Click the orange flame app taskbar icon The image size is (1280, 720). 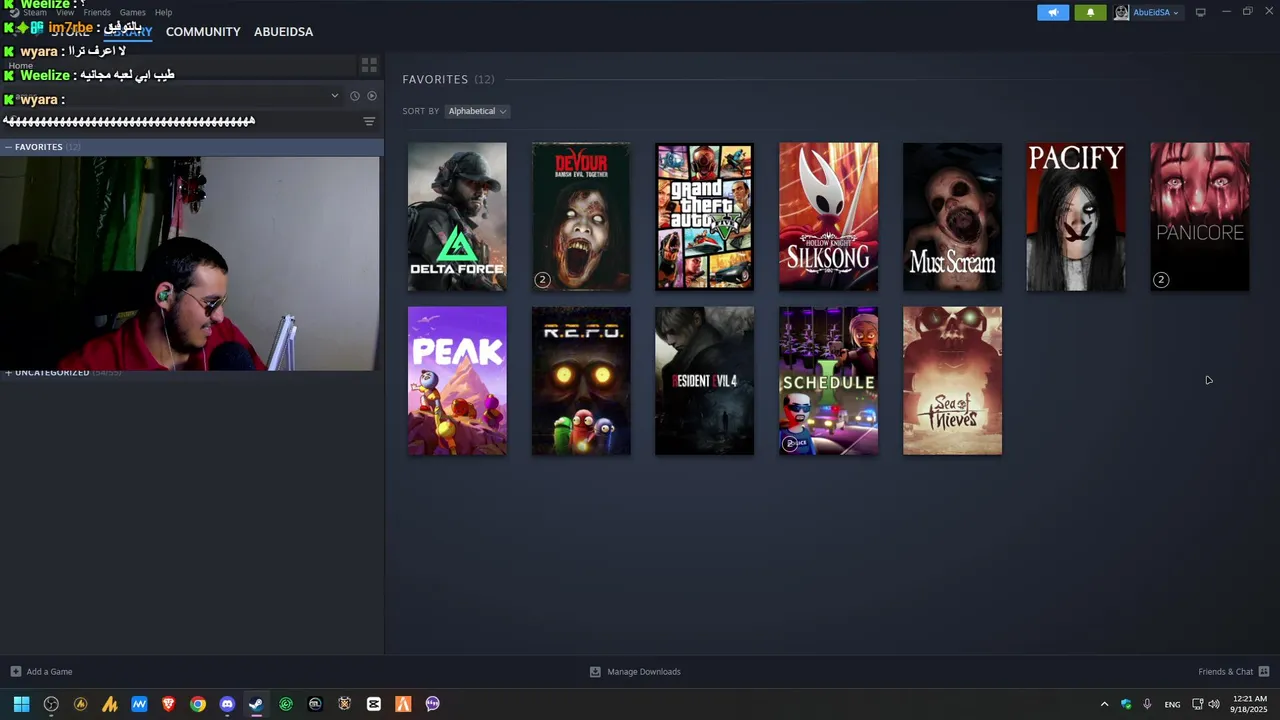[403, 704]
